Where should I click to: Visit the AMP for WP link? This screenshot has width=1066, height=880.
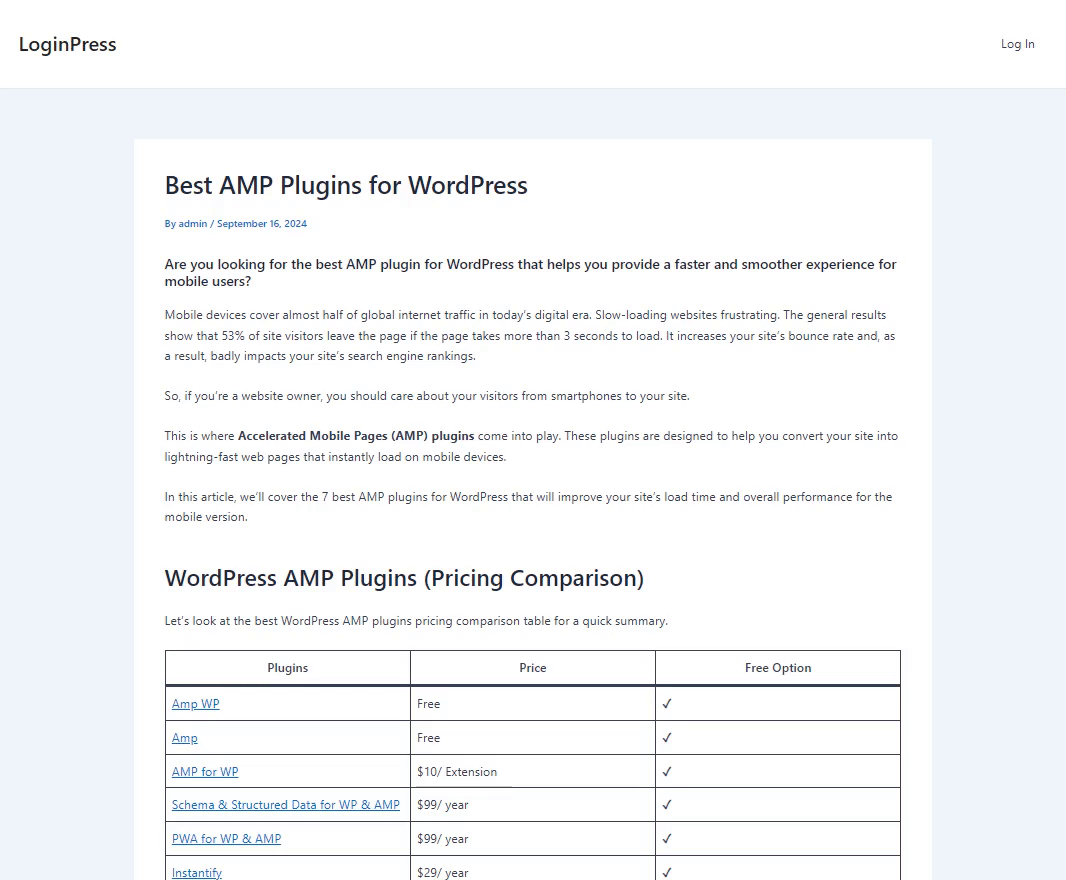[x=205, y=772]
